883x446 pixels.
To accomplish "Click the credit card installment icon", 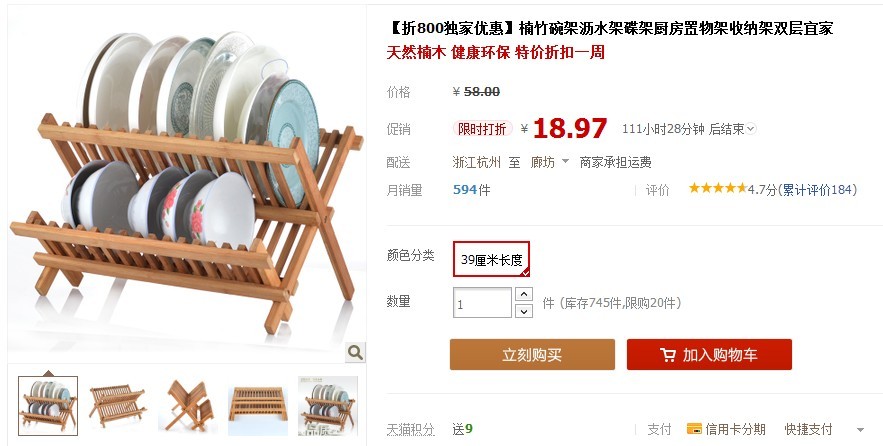I will pos(694,429).
